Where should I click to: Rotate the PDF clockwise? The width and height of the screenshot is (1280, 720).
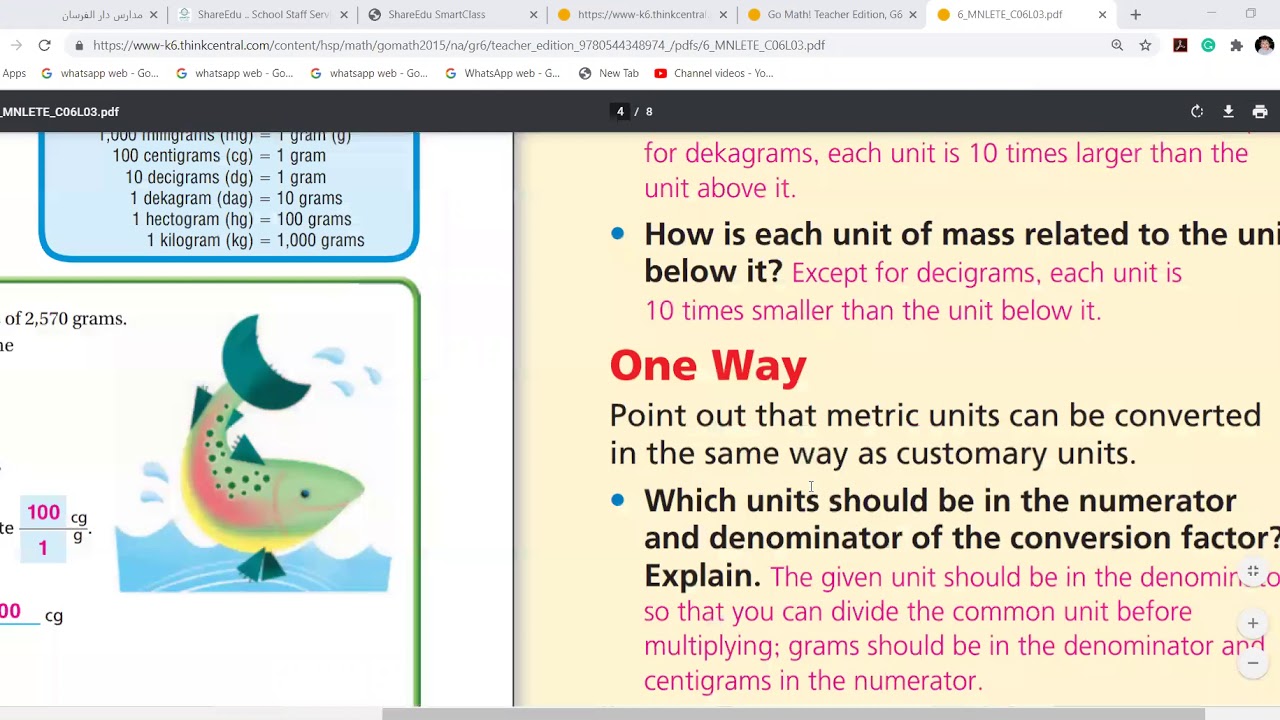tap(1197, 112)
